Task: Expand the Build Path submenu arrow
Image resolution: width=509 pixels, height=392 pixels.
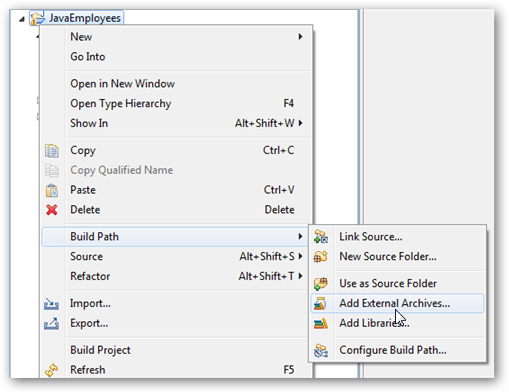Action: 300,236
